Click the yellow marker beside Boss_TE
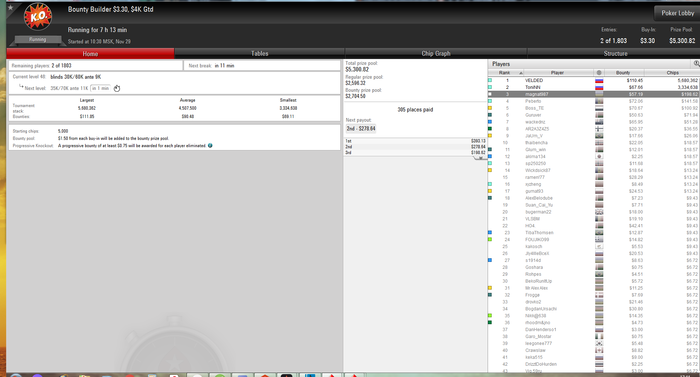This screenshot has width=700, height=377. point(490,108)
